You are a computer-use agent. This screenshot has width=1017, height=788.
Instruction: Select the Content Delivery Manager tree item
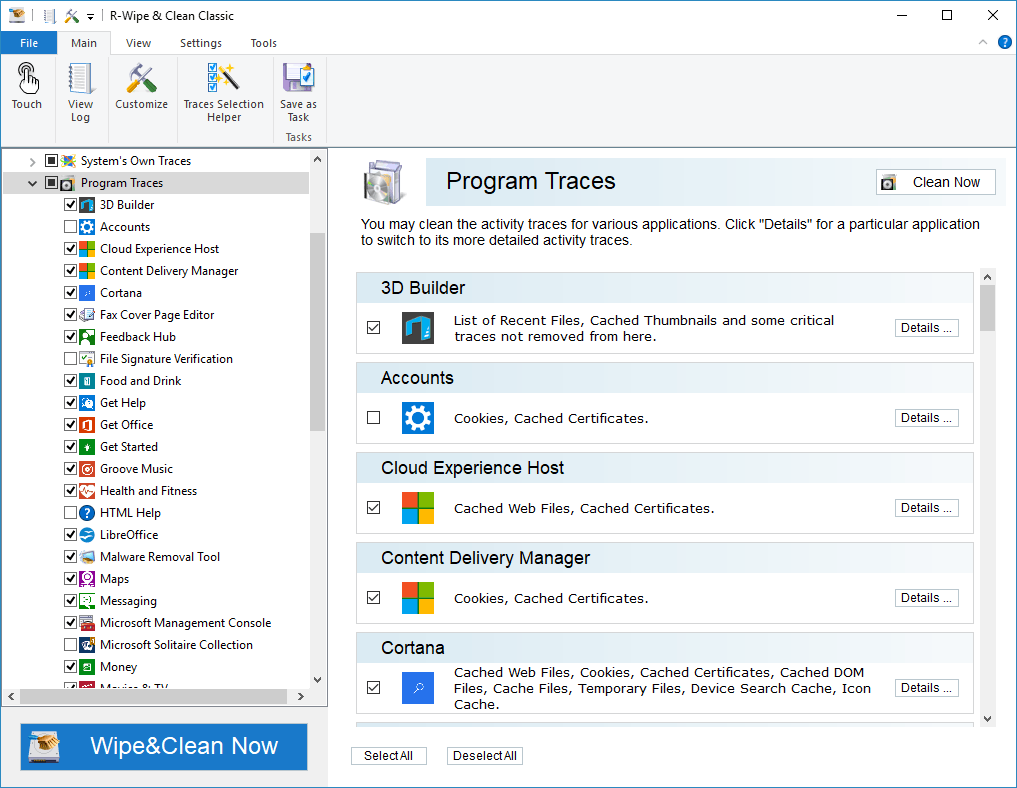coord(169,271)
